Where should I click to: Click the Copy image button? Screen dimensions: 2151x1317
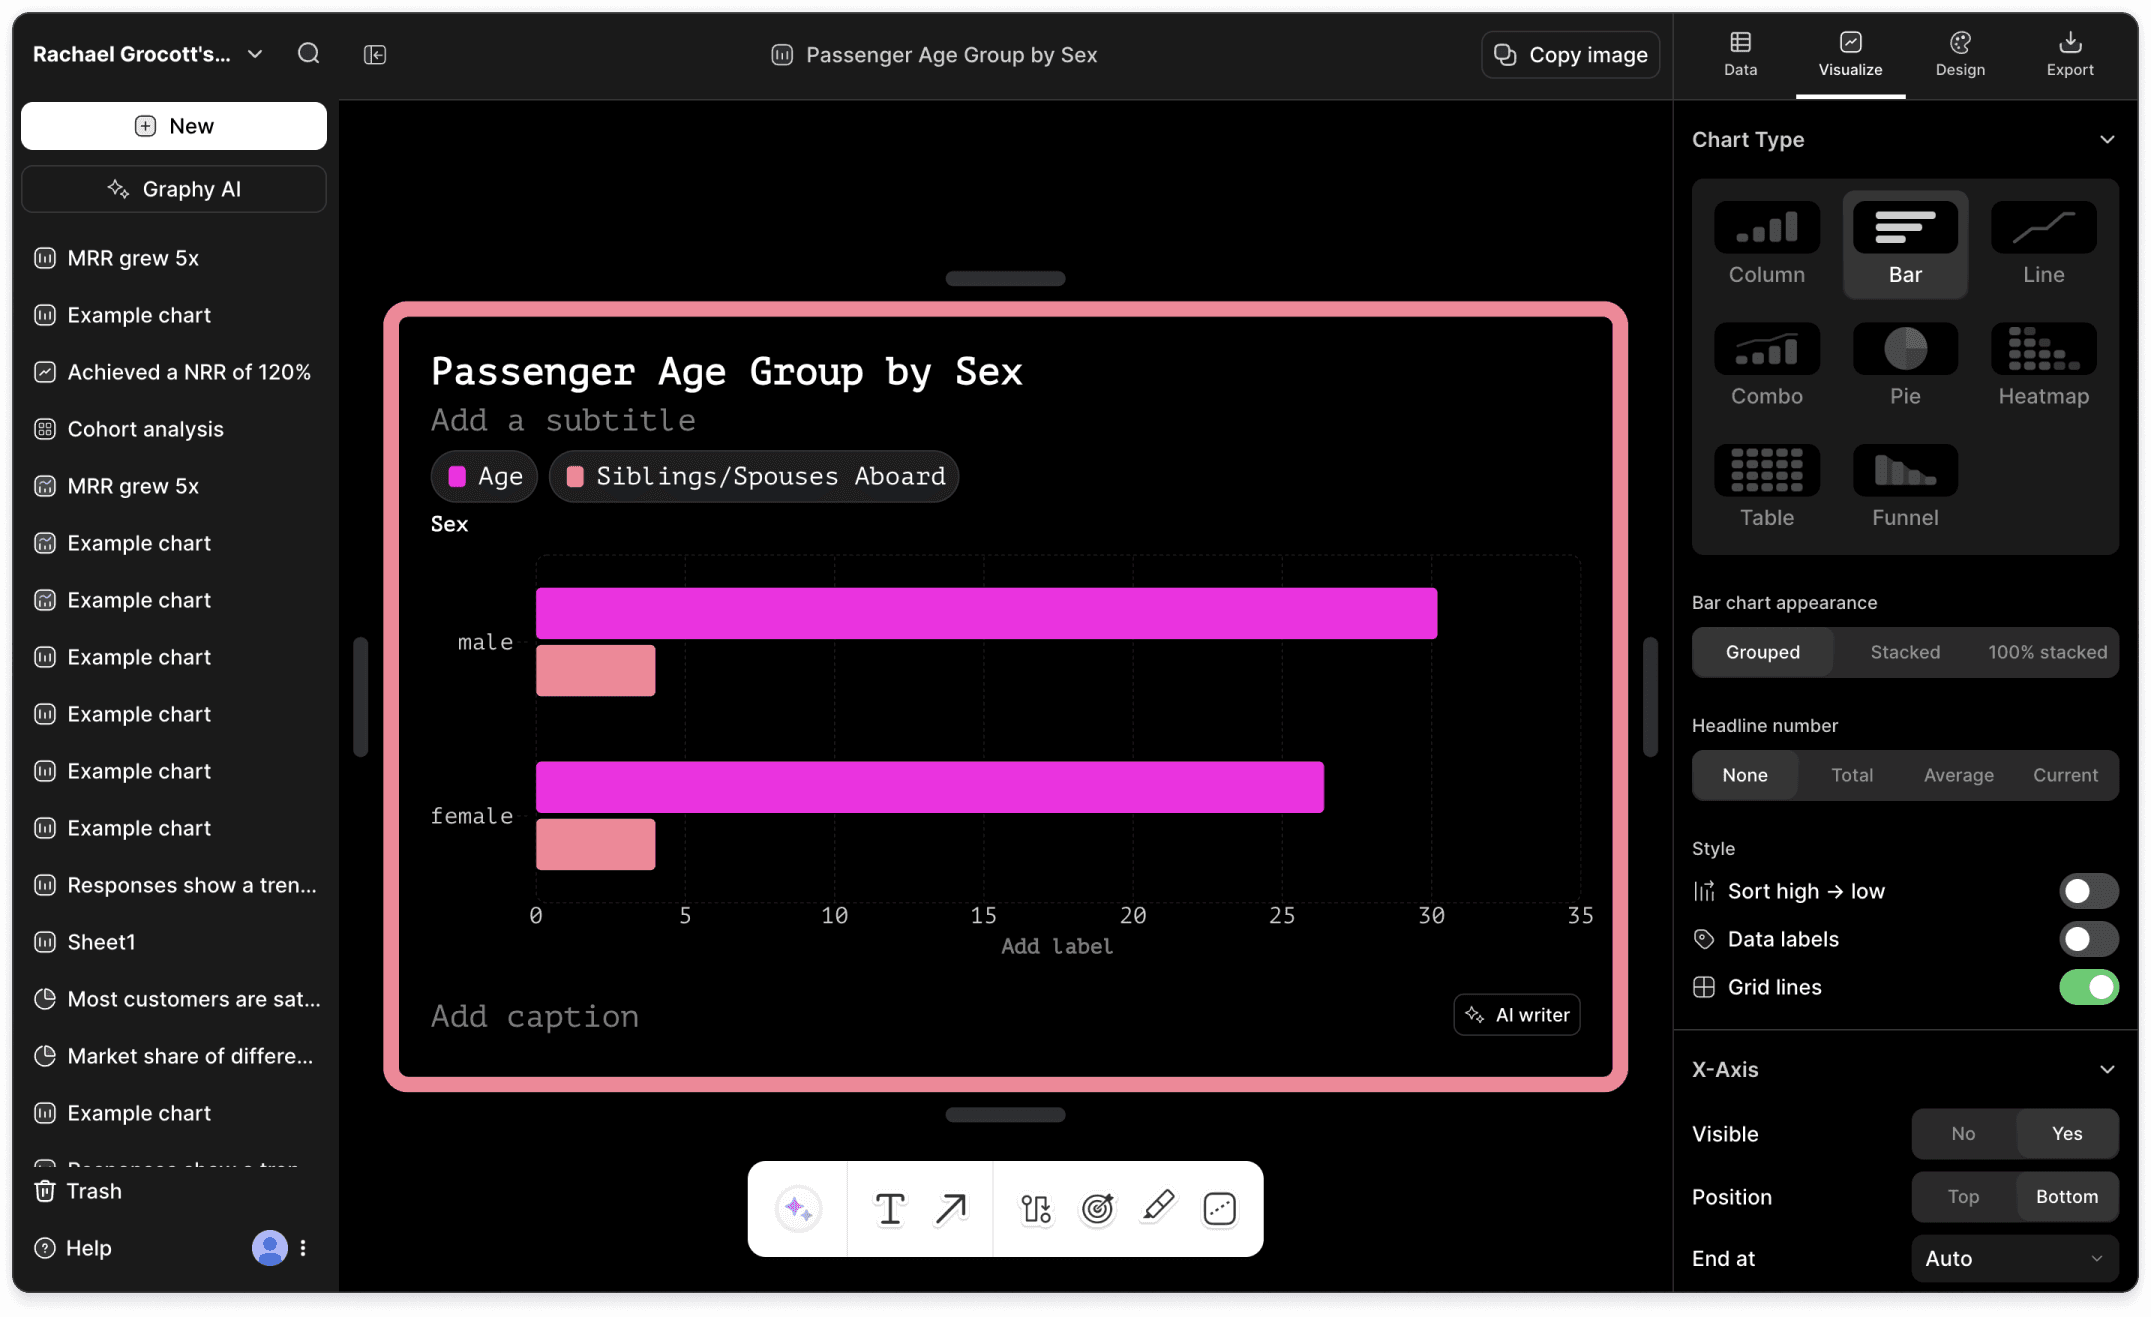tap(1570, 55)
